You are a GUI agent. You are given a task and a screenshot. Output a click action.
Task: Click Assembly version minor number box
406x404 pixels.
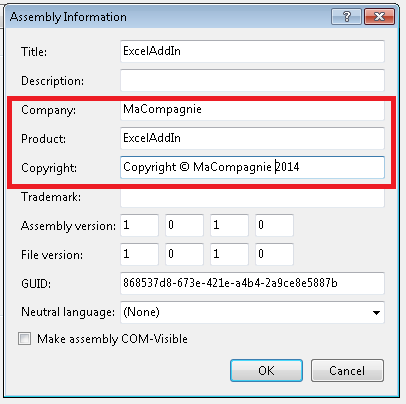184,225
